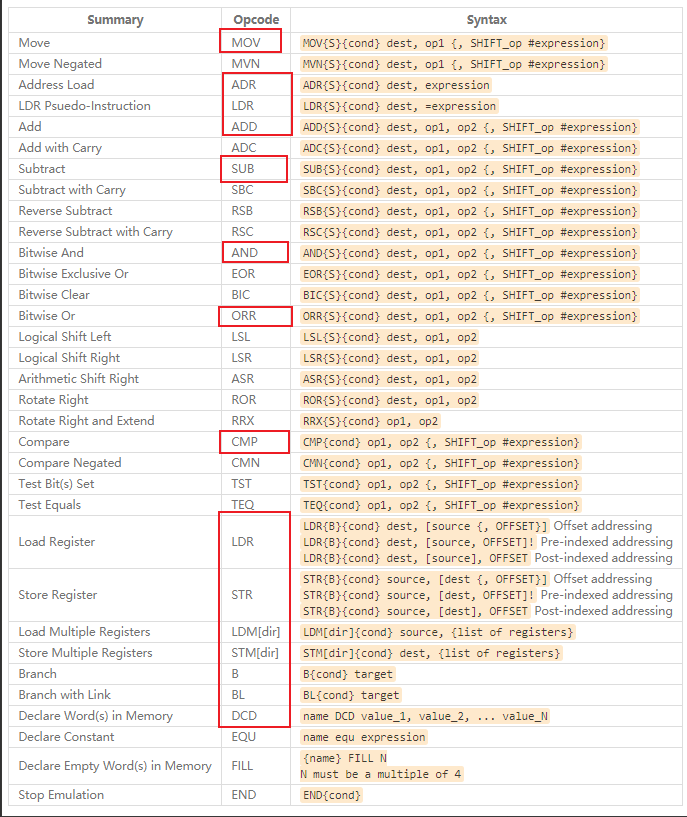Click 'Arithmetic Shift Right' summary text
The image size is (687, 817).
click(x=79, y=379)
